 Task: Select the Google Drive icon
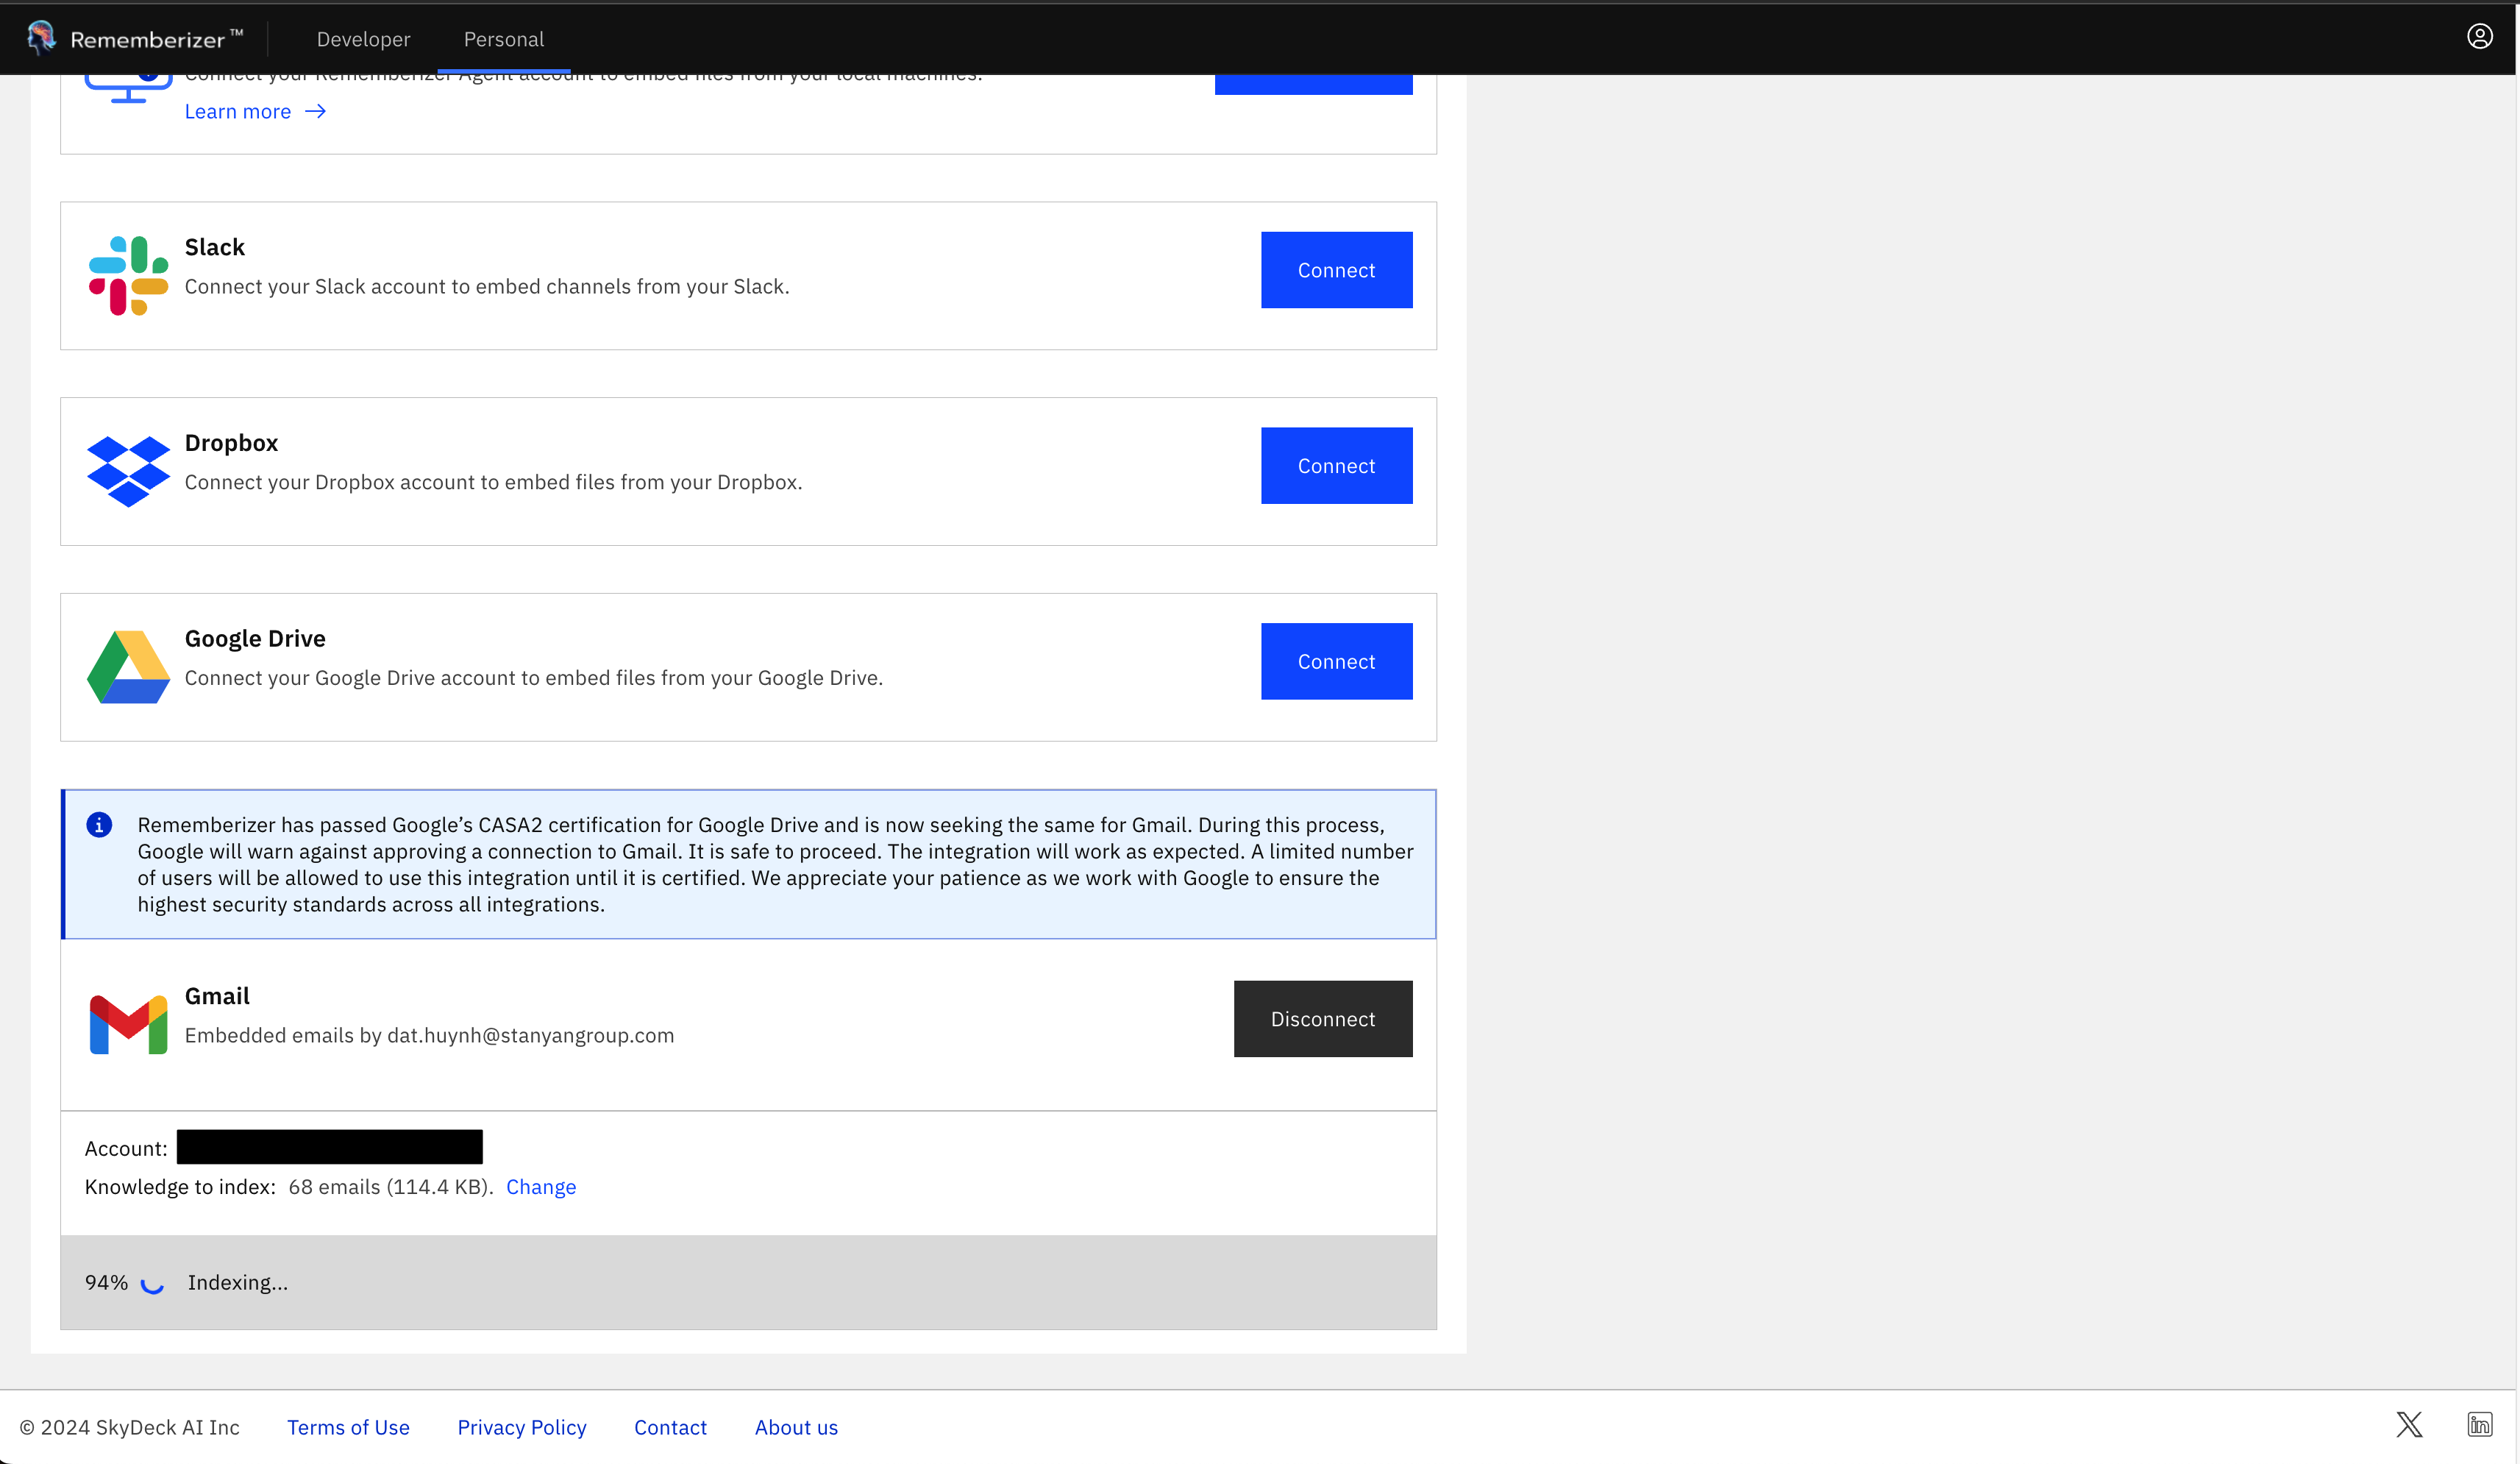tap(127, 666)
